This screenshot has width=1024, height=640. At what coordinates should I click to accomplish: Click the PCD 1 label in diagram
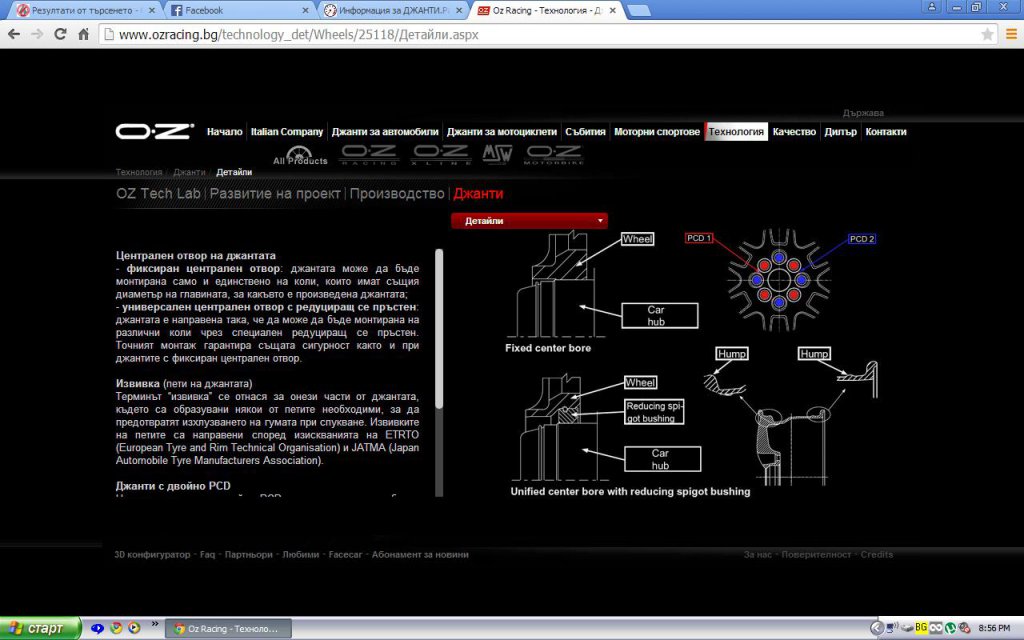[x=699, y=238]
